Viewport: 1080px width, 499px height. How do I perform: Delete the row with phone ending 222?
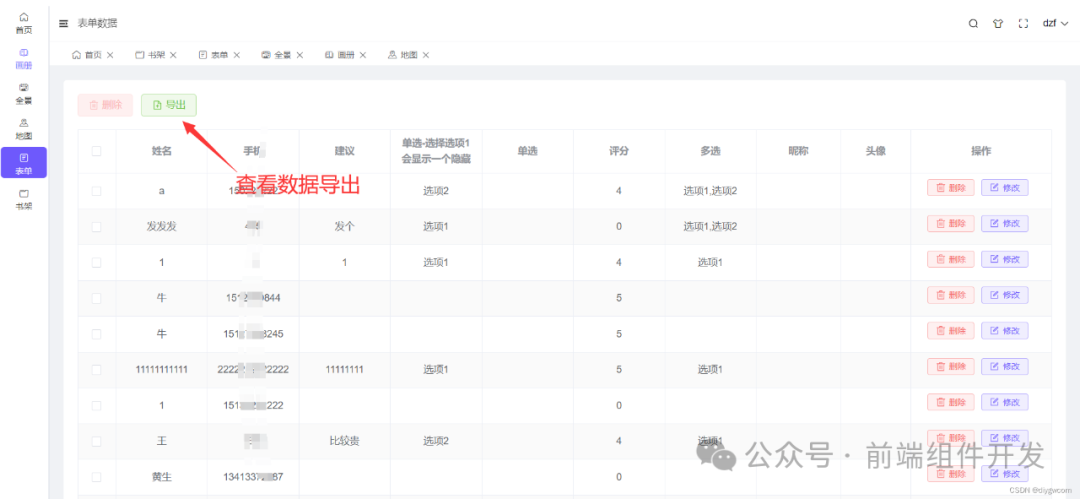pyautogui.click(x=951, y=402)
